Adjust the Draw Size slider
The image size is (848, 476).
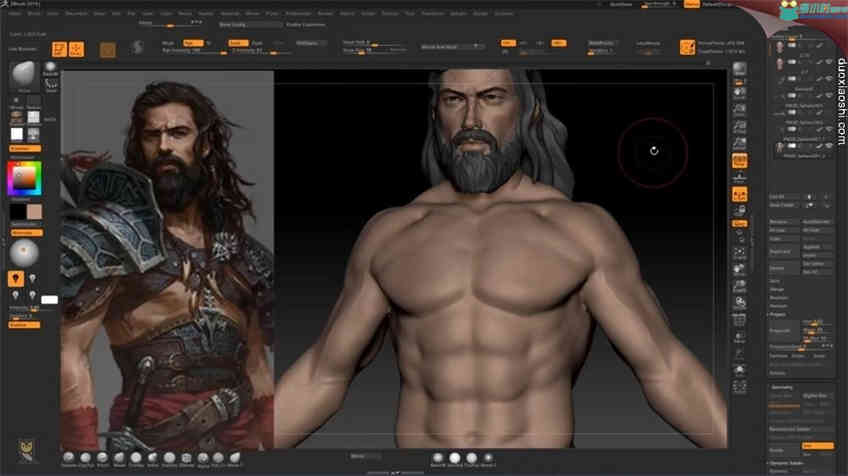[373, 50]
